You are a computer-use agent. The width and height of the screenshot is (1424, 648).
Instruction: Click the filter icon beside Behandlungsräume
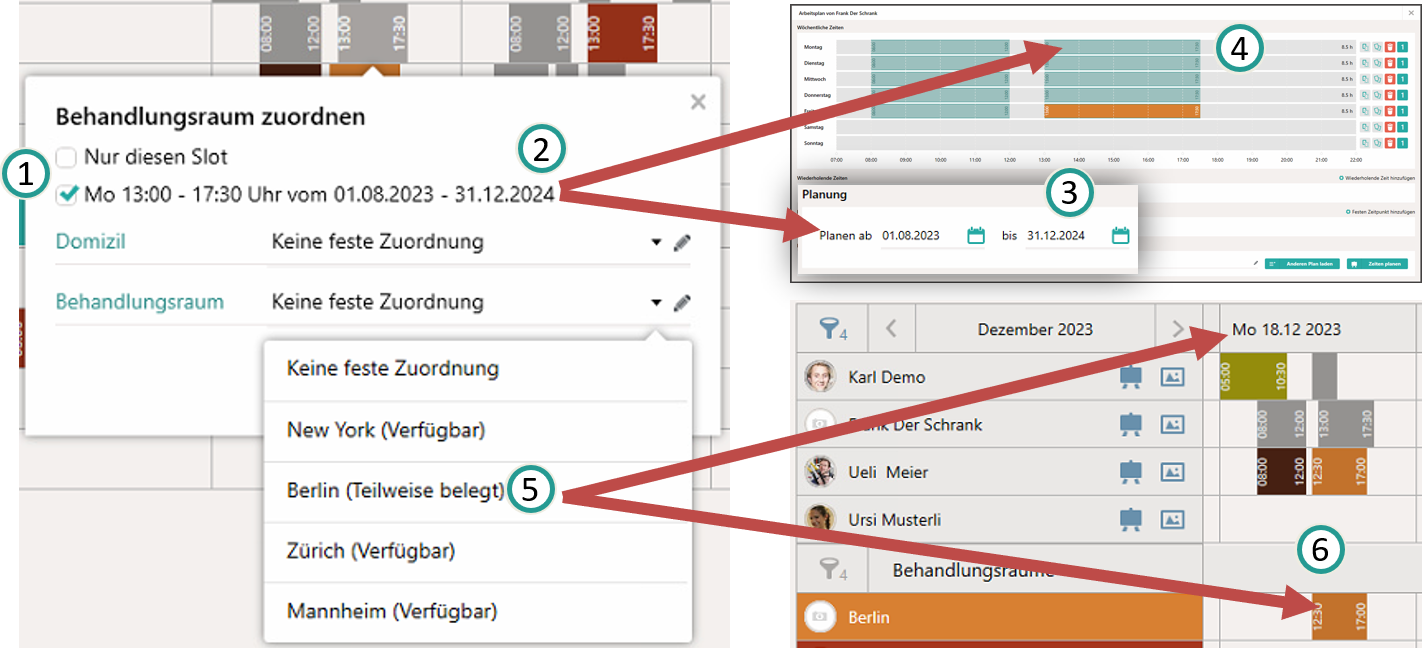coord(831,570)
